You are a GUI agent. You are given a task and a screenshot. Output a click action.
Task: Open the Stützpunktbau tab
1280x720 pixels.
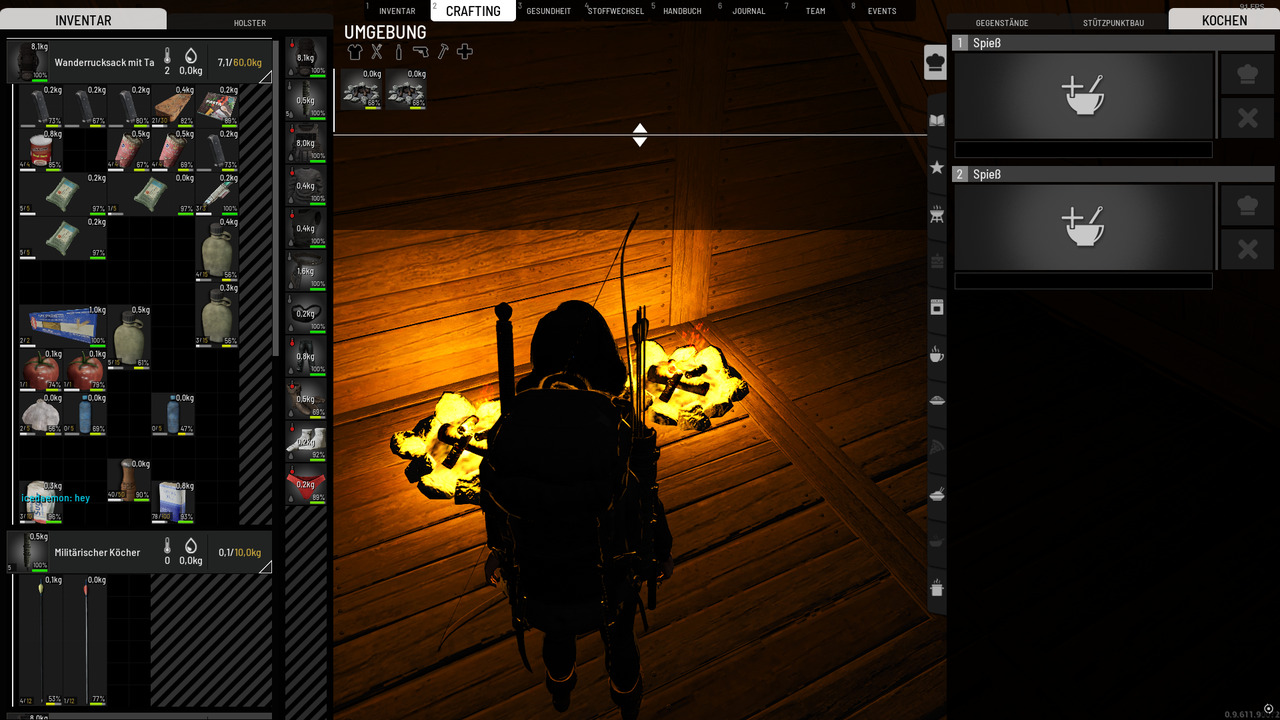[x=1113, y=22]
